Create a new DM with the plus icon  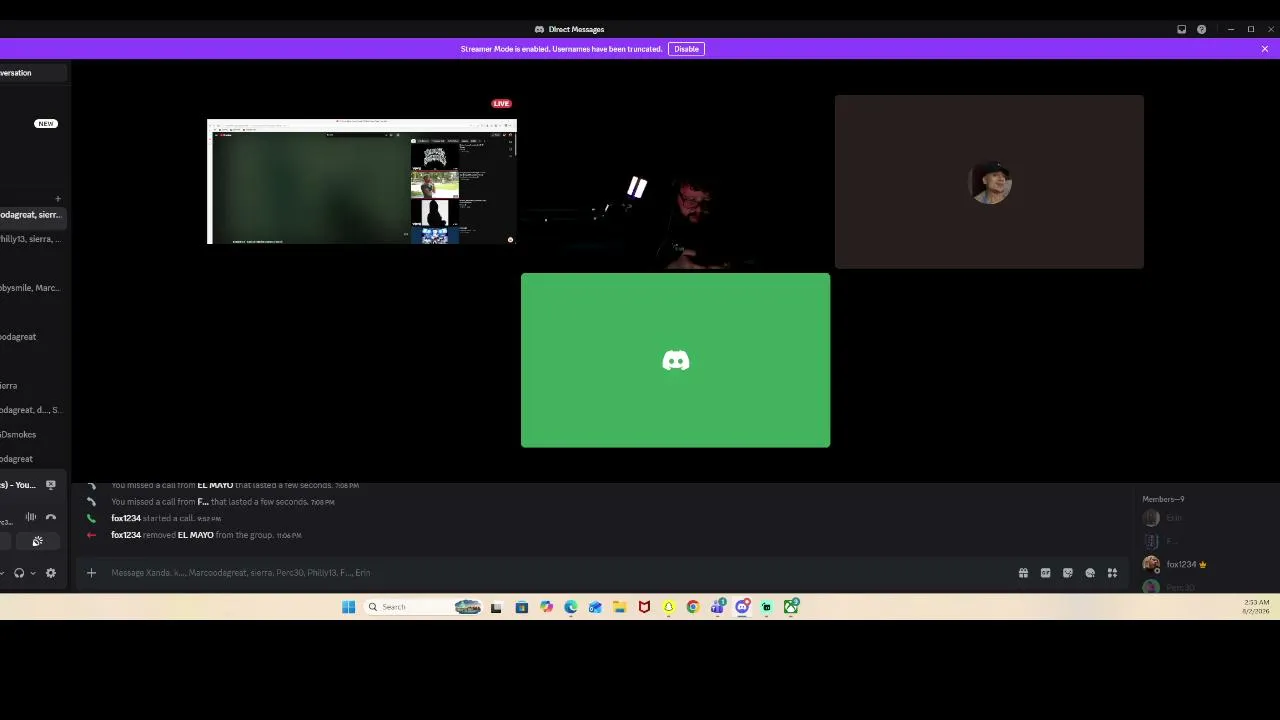click(x=58, y=199)
